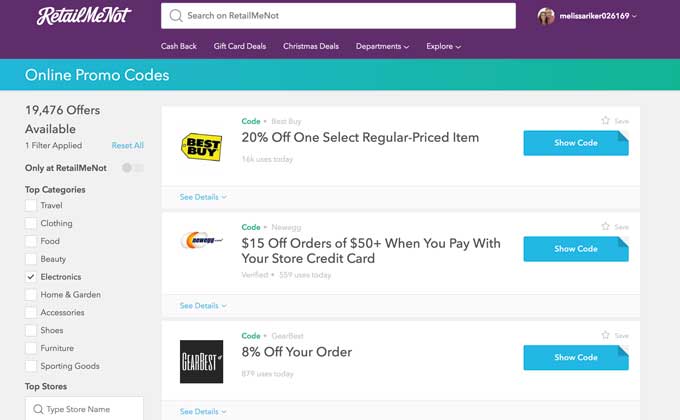Expand the Explore dropdown menu

point(443,46)
